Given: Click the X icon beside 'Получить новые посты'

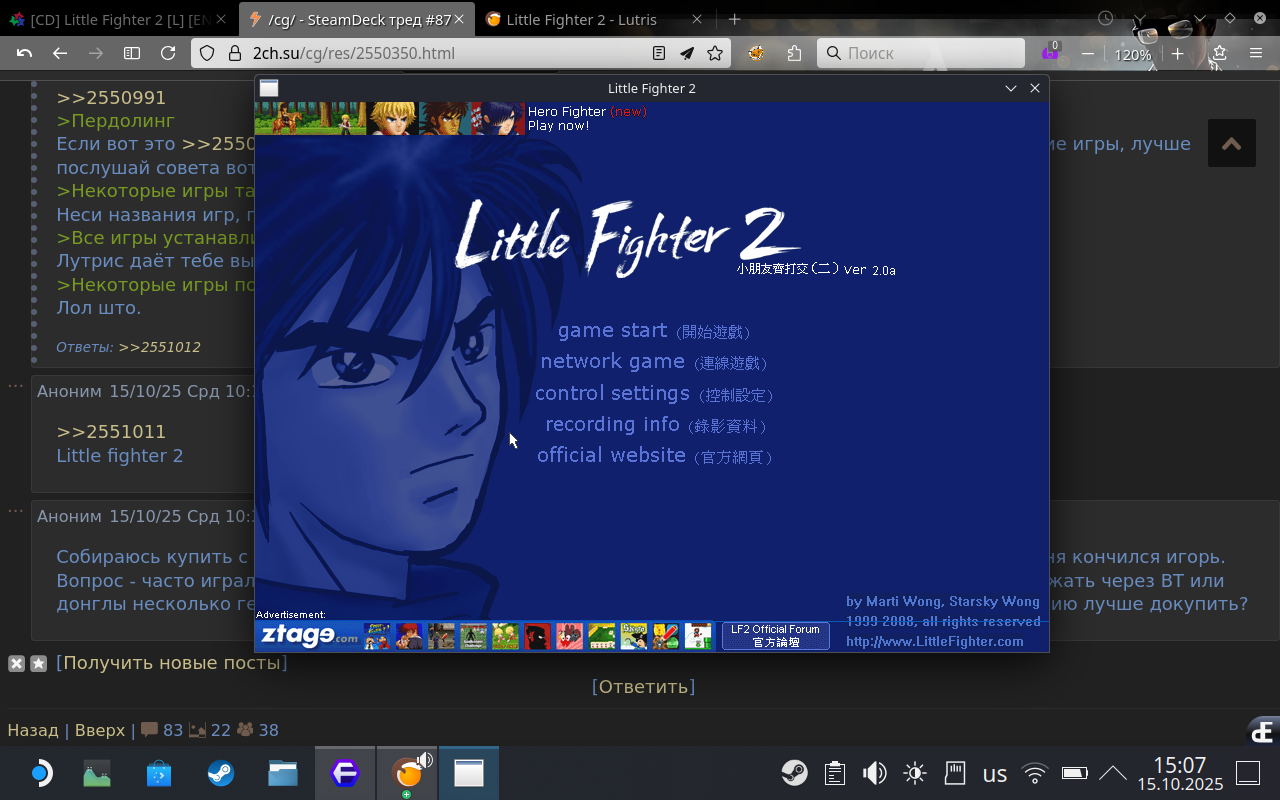Looking at the screenshot, I should pos(16,663).
